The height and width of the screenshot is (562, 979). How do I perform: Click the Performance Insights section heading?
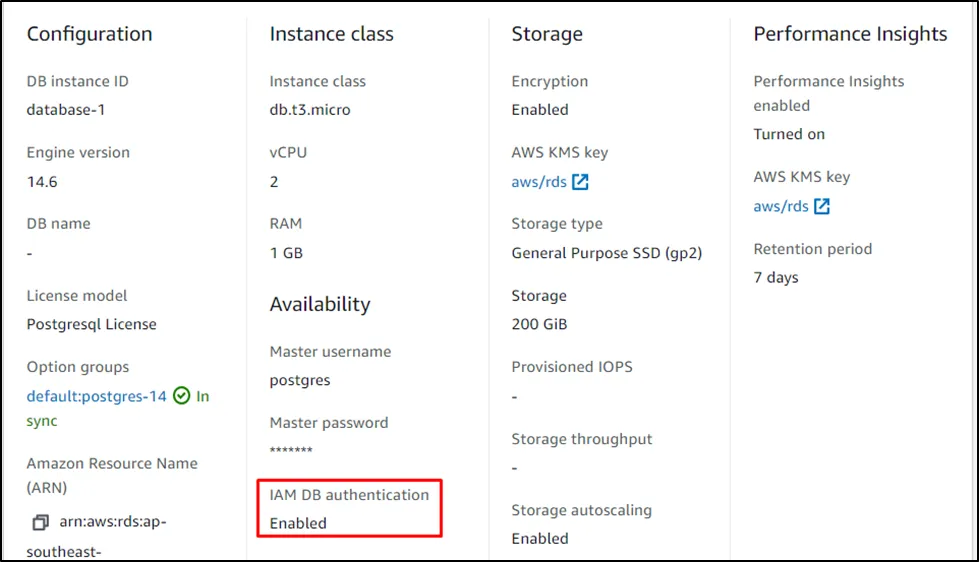click(x=850, y=34)
